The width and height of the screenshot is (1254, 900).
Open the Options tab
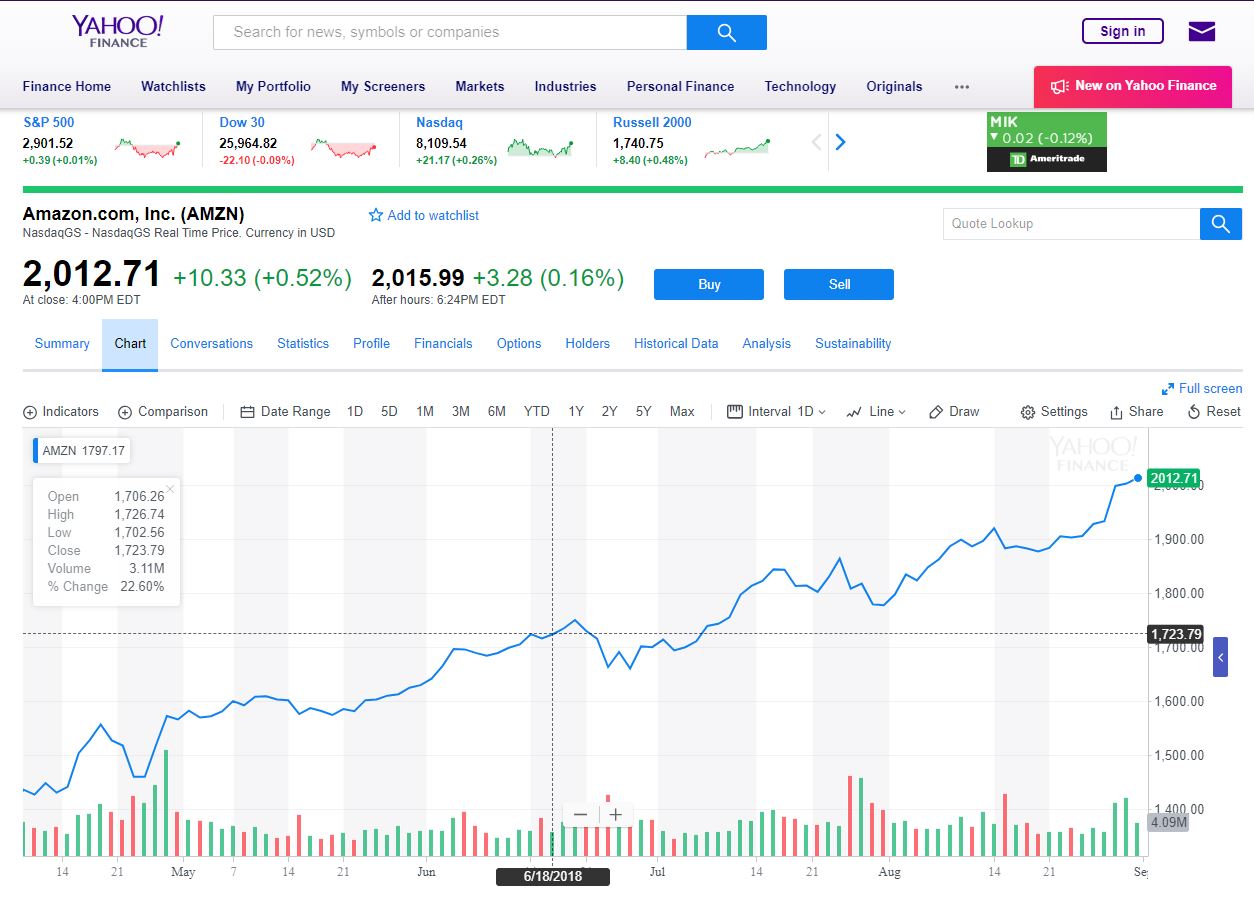tap(519, 344)
